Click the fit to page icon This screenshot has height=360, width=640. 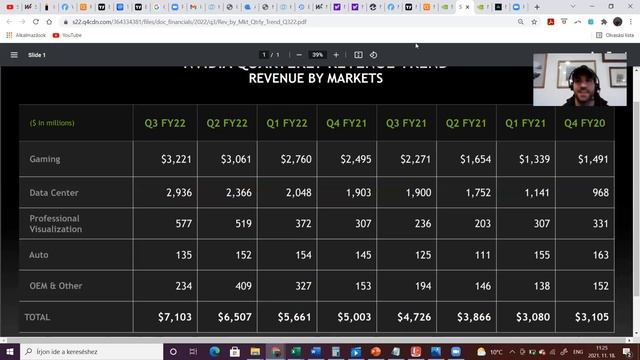358,55
